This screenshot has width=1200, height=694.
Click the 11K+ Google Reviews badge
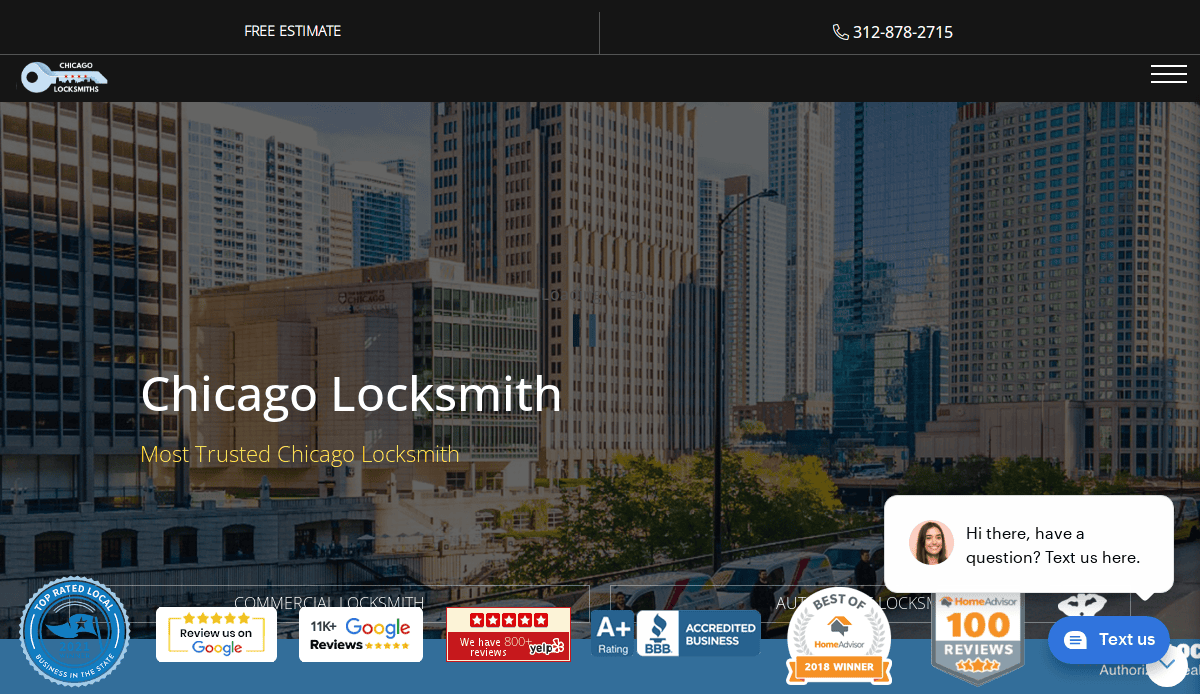coord(360,634)
